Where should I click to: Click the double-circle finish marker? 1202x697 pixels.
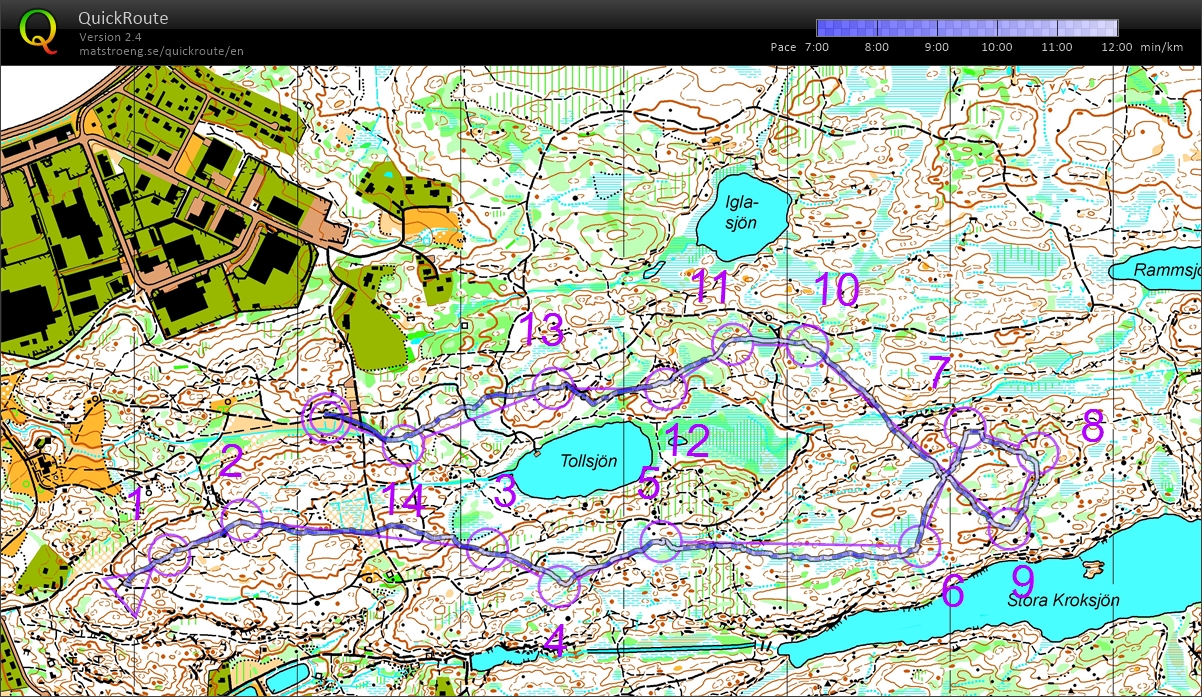pyautogui.click(x=327, y=417)
